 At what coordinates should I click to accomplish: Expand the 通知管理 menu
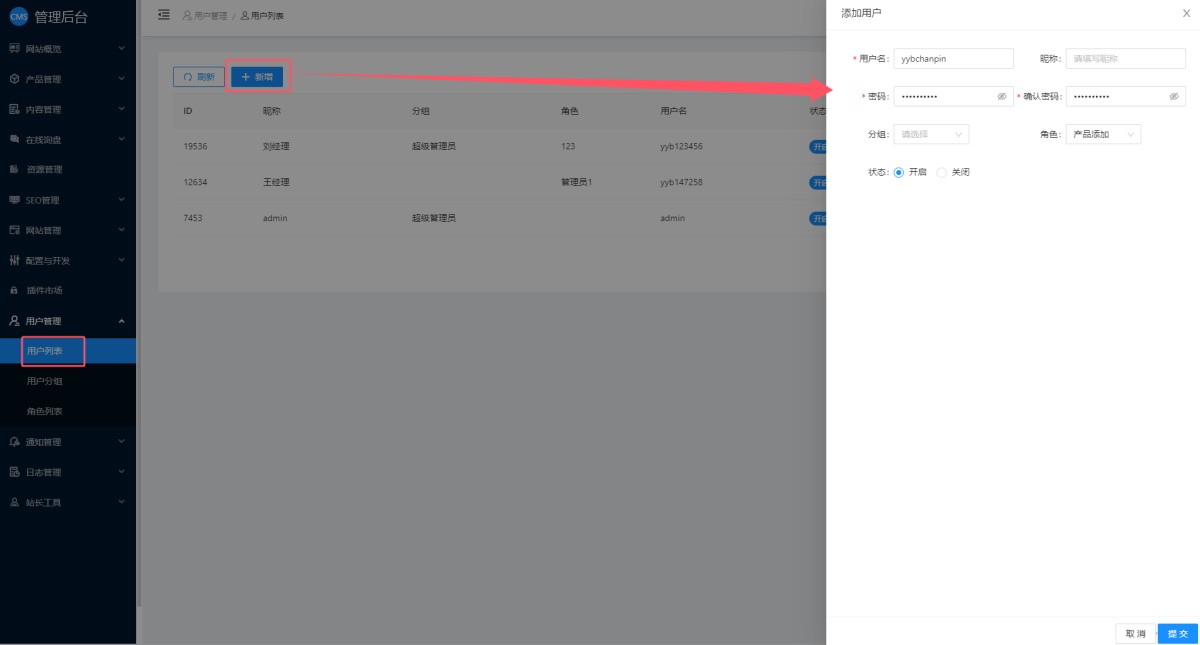point(68,442)
